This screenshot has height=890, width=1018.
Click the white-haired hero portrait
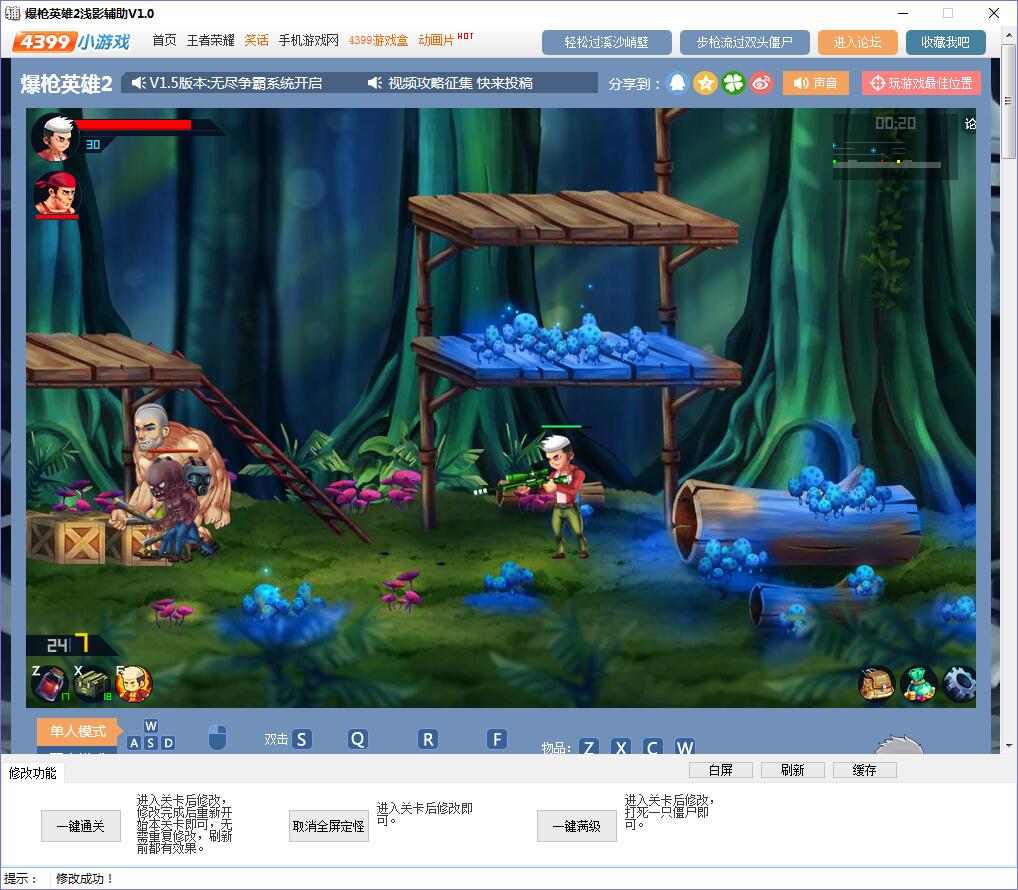tap(56, 137)
